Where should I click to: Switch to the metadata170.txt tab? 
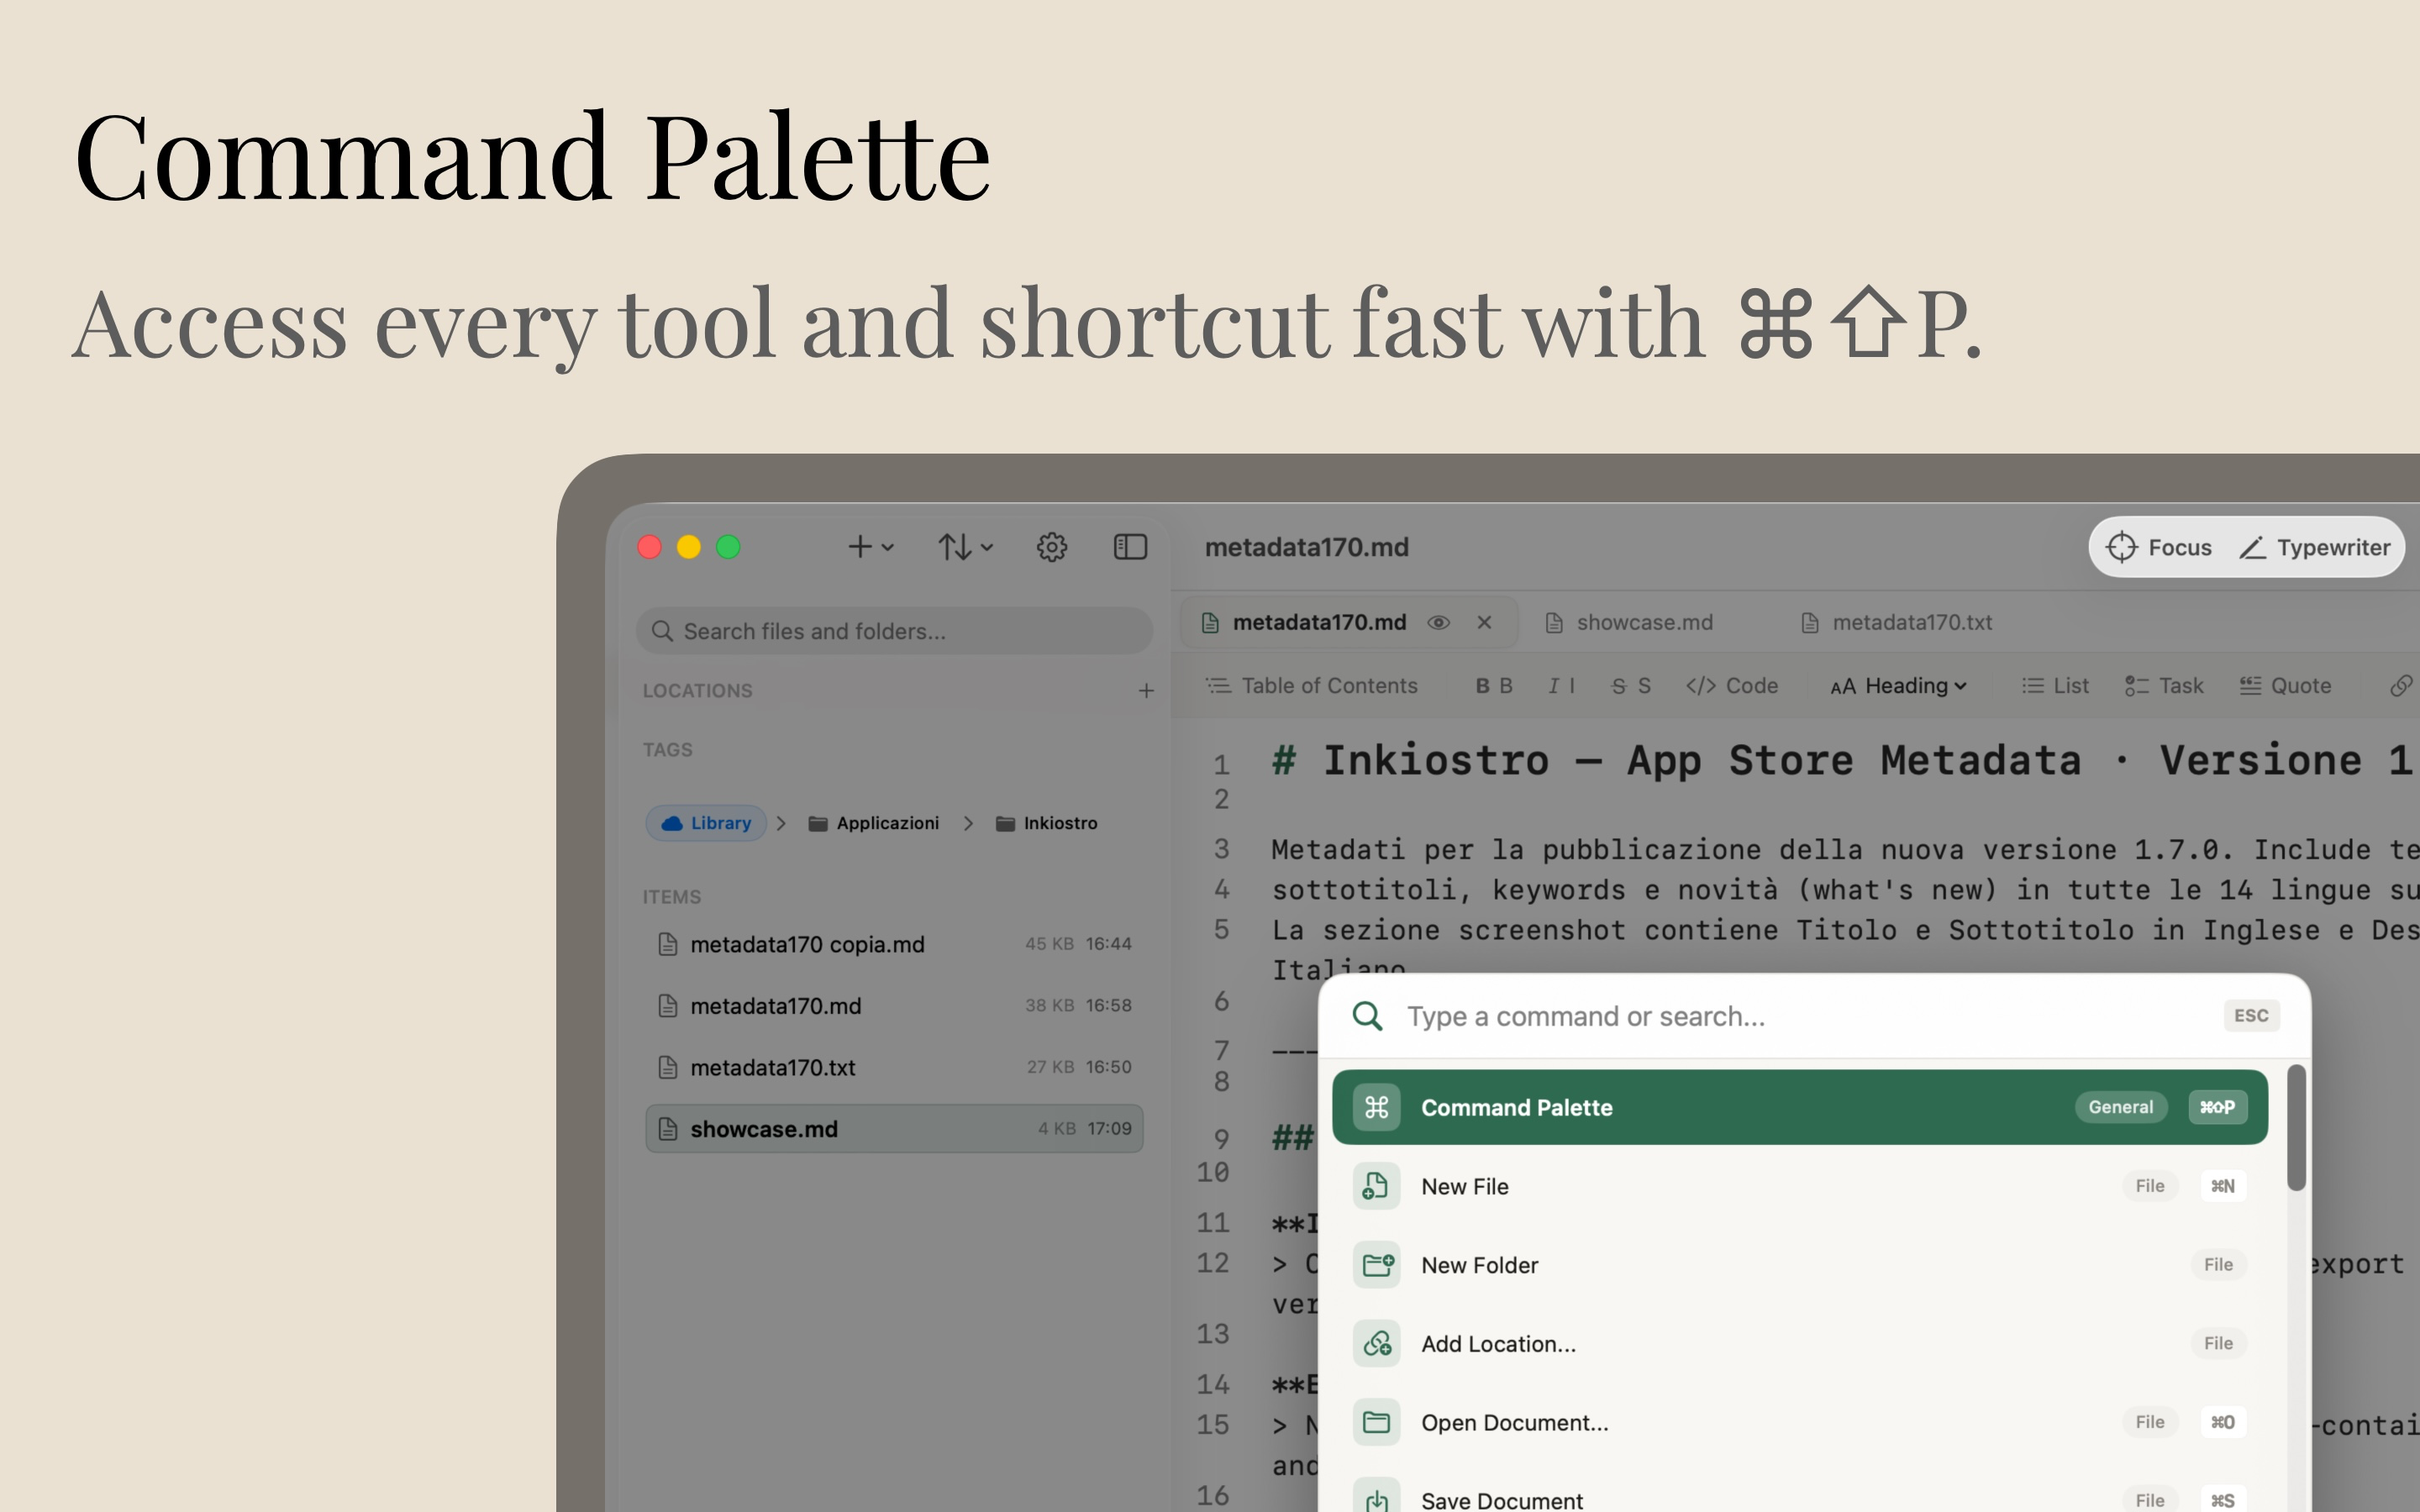(x=1897, y=622)
